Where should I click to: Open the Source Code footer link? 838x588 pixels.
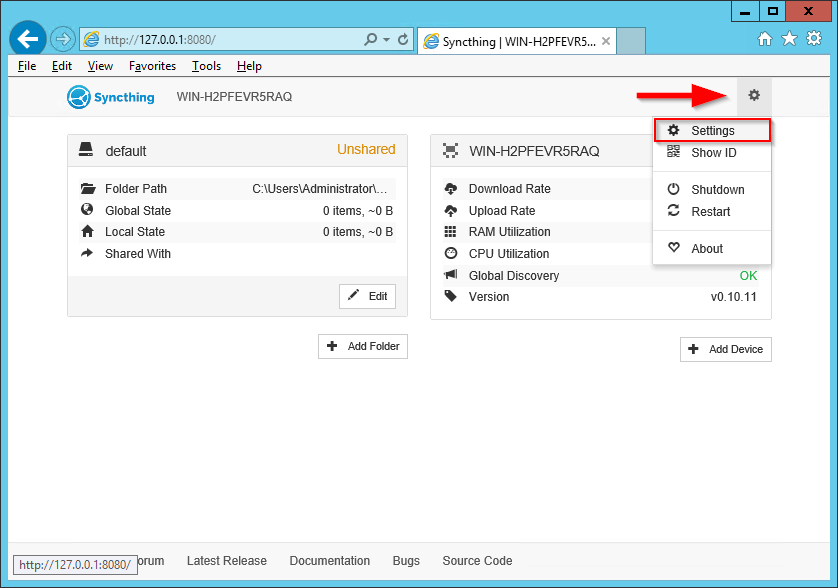[477, 561]
